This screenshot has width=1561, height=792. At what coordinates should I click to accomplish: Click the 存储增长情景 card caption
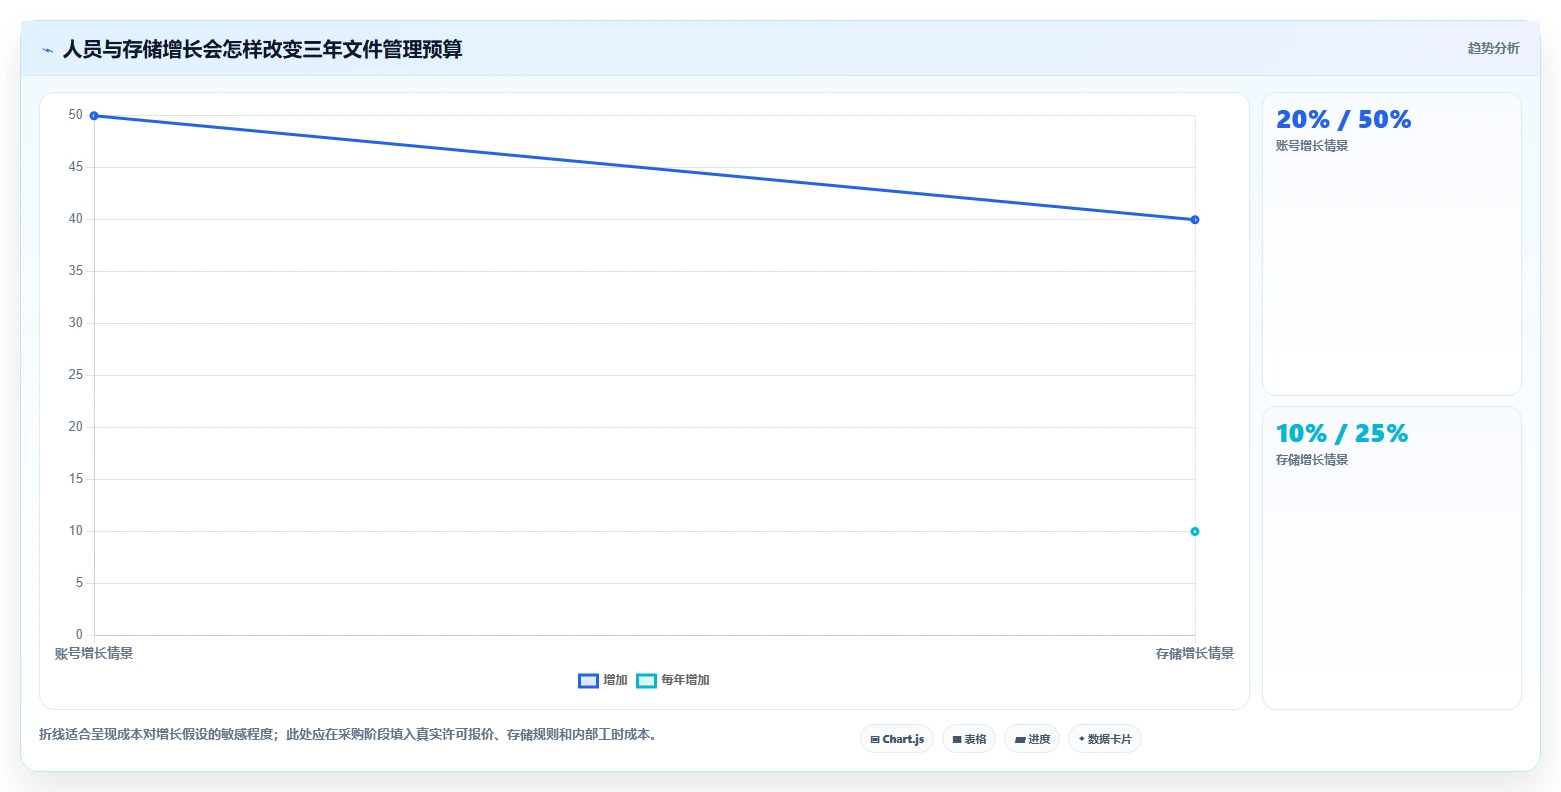(x=1312, y=460)
